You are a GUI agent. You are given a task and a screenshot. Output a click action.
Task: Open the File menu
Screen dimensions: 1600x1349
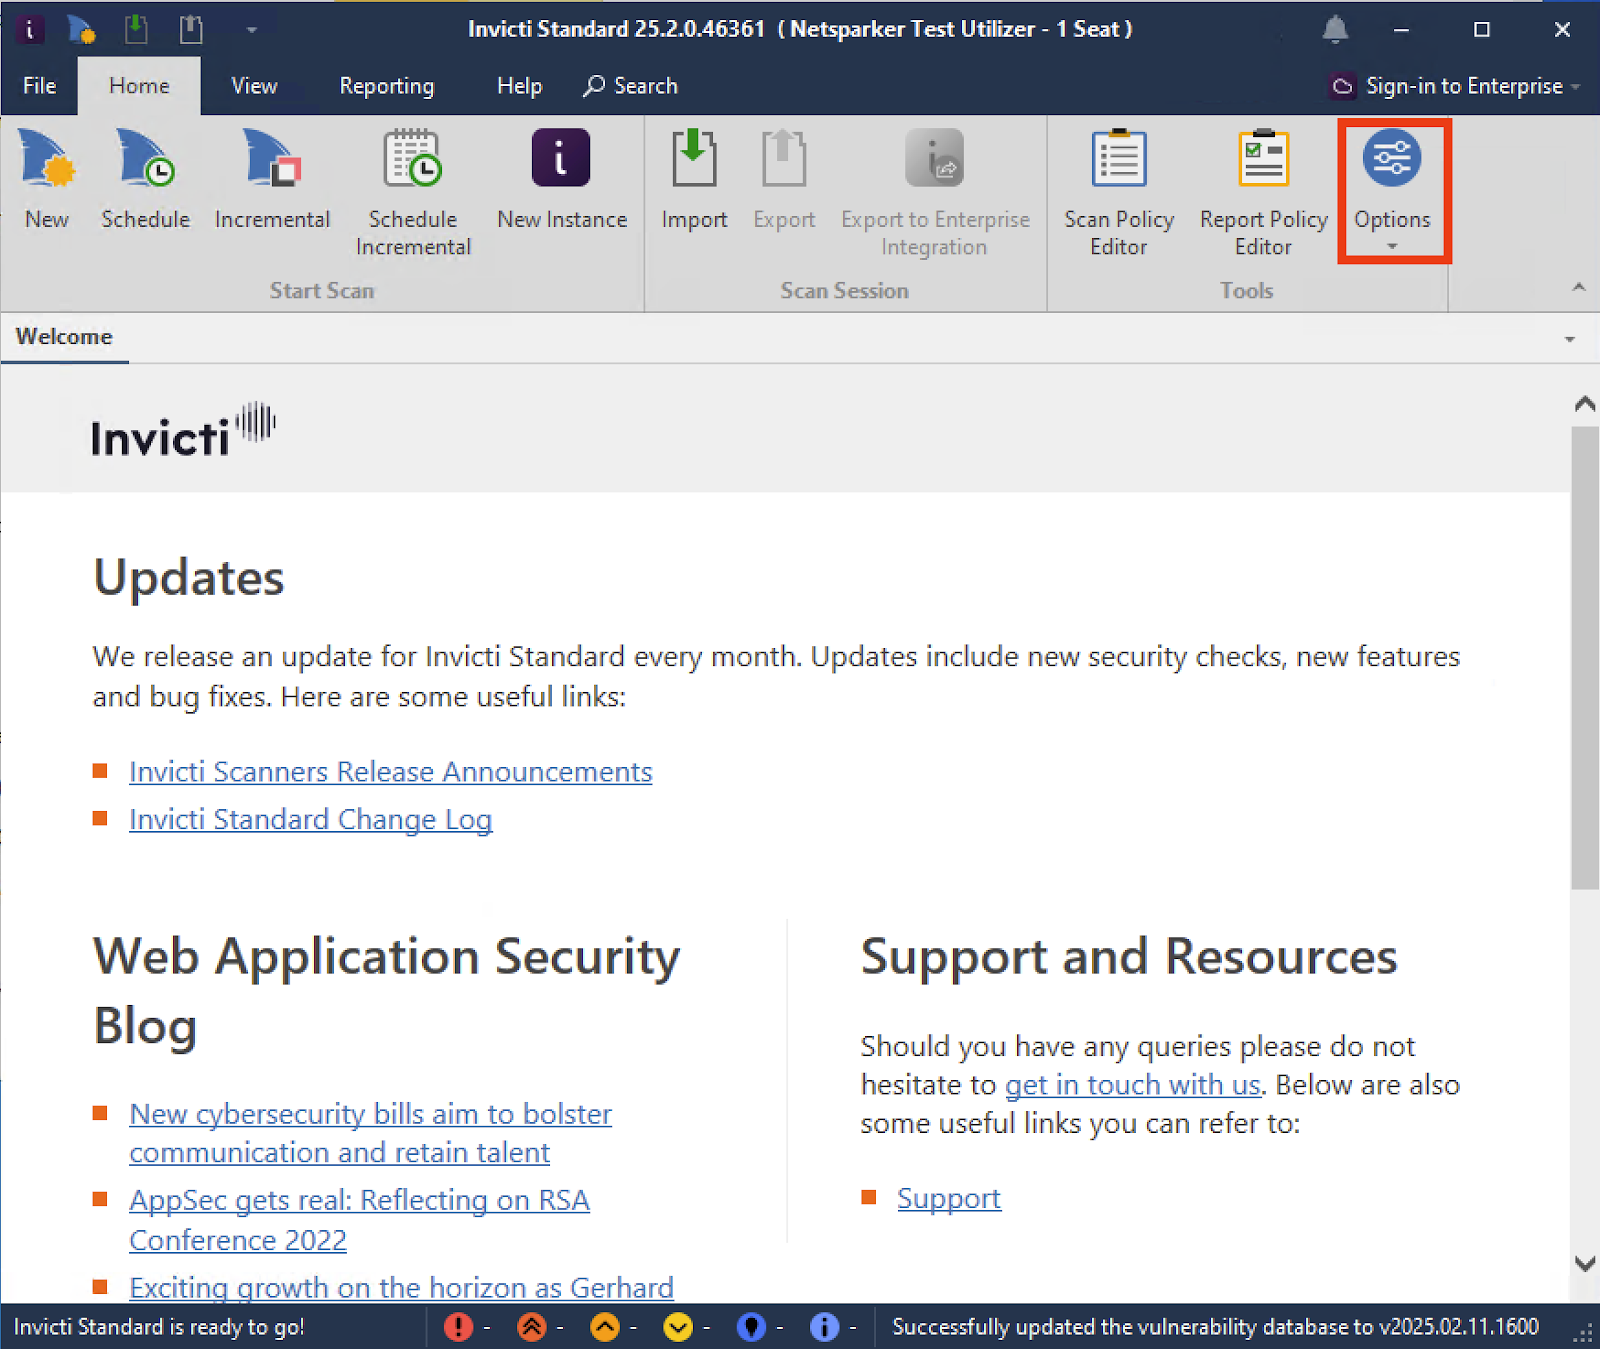[39, 86]
